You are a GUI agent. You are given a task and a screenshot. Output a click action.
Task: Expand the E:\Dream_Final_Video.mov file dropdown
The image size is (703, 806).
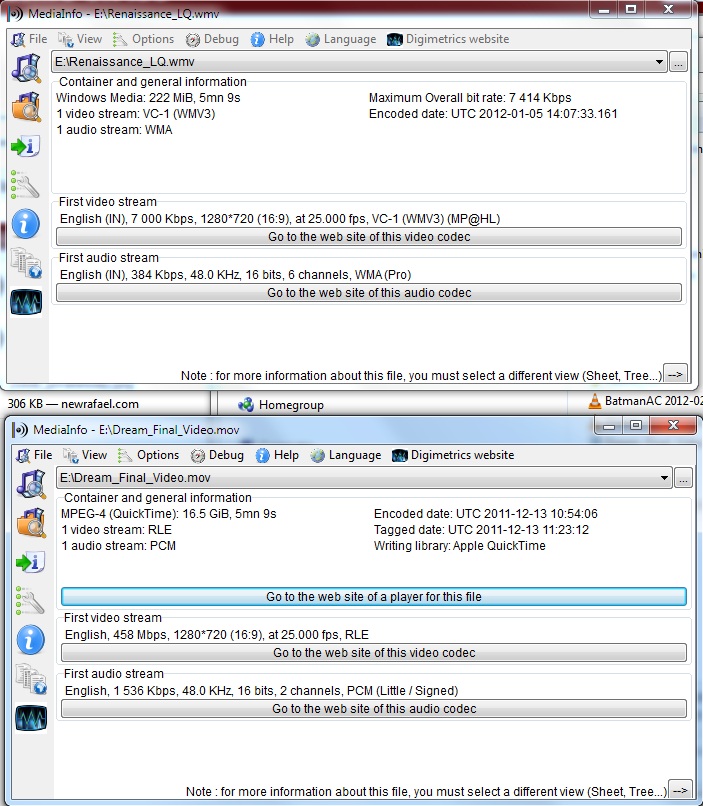click(664, 478)
